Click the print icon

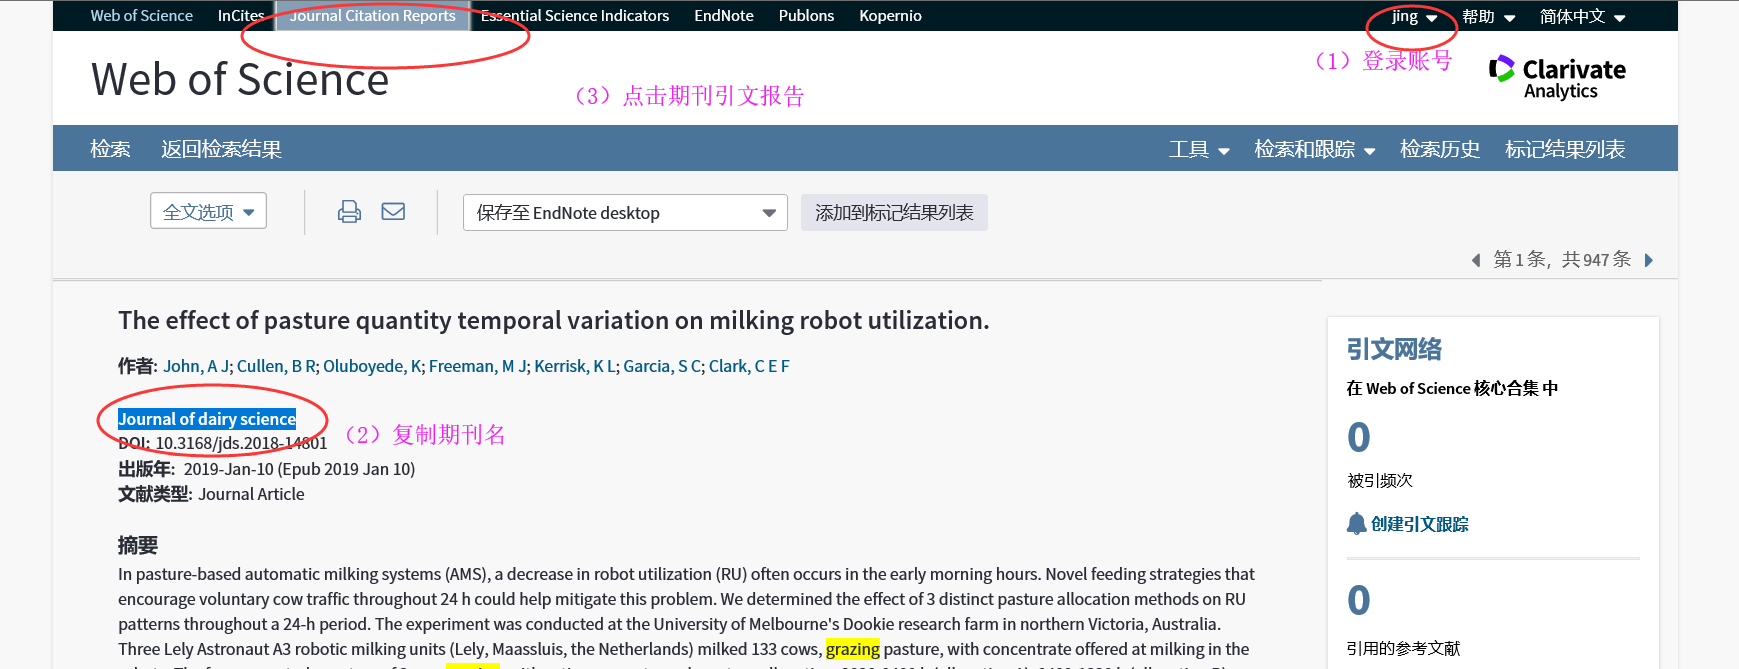coord(349,211)
